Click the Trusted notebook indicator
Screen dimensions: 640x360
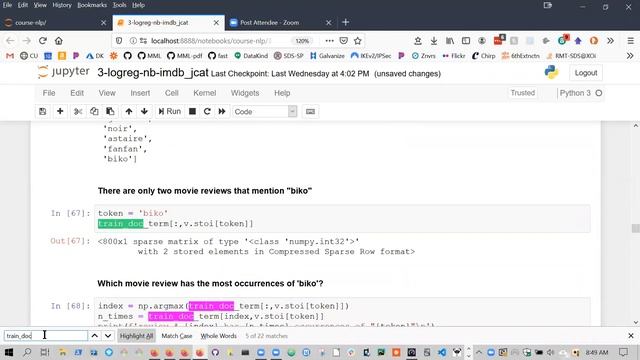coord(522,93)
